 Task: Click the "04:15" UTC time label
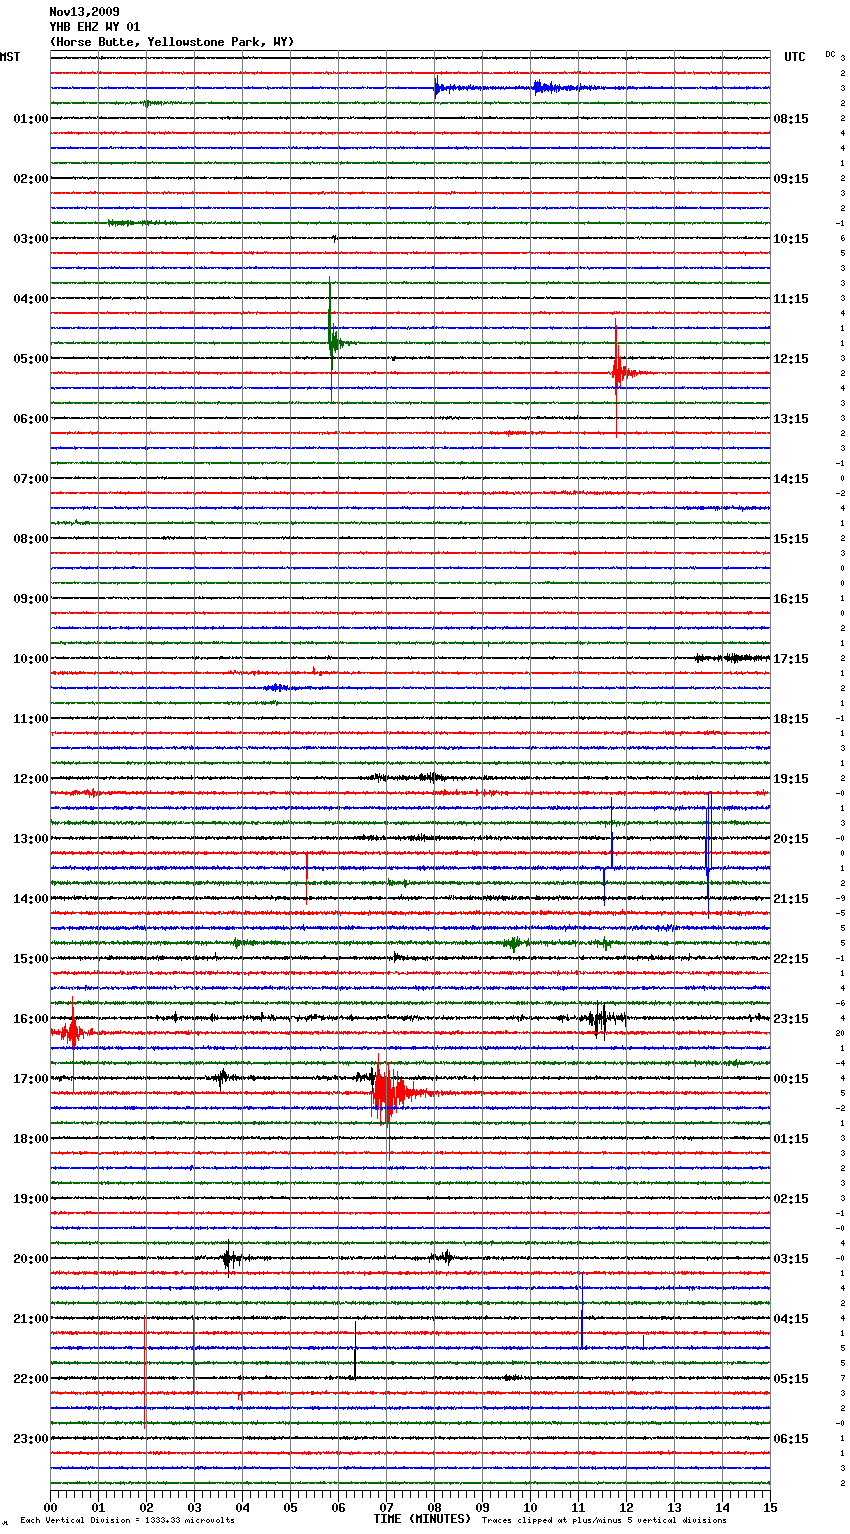[x=791, y=1319]
